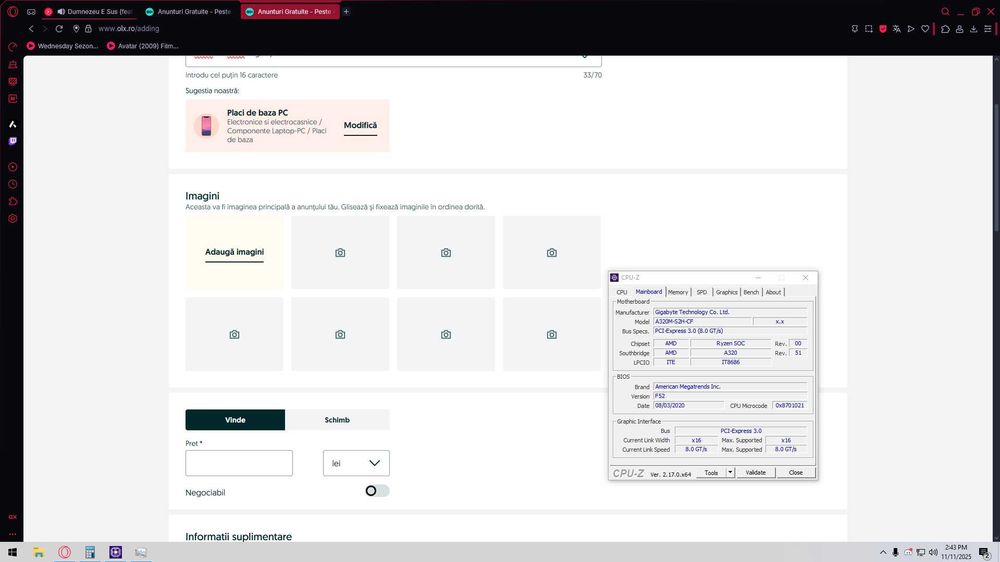Open the Memory tab in CPU-Z
Viewport: 1000px width, 562px height.
[678, 292]
